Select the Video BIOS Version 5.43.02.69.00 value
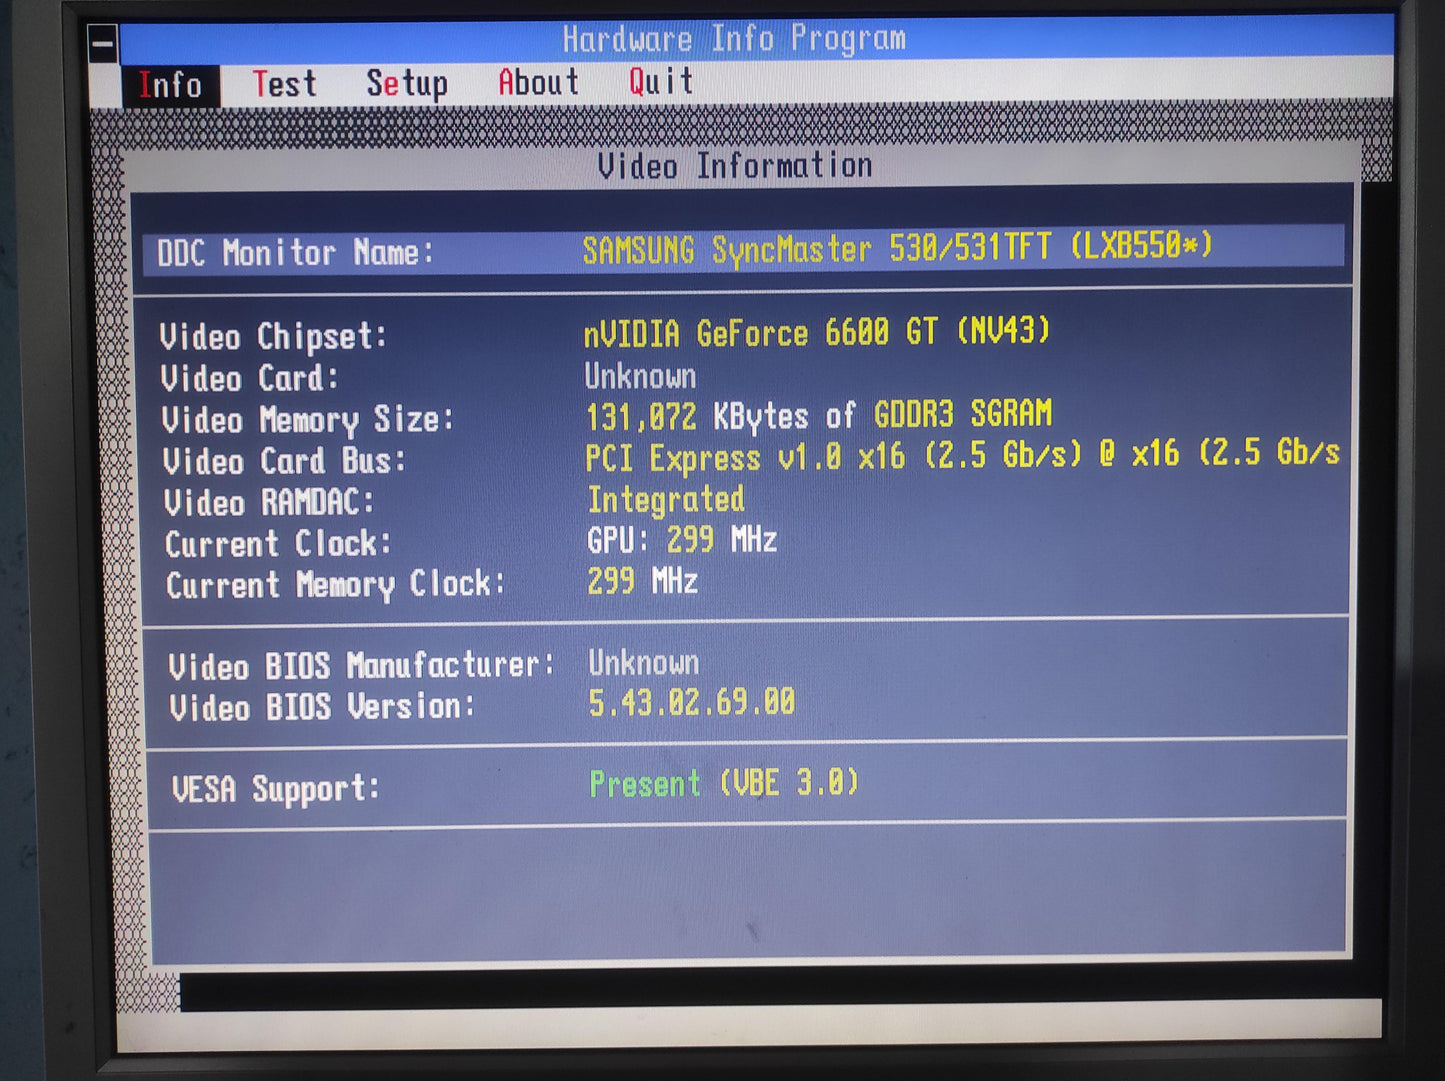This screenshot has height=1081, width=1445. coord(691,703)
